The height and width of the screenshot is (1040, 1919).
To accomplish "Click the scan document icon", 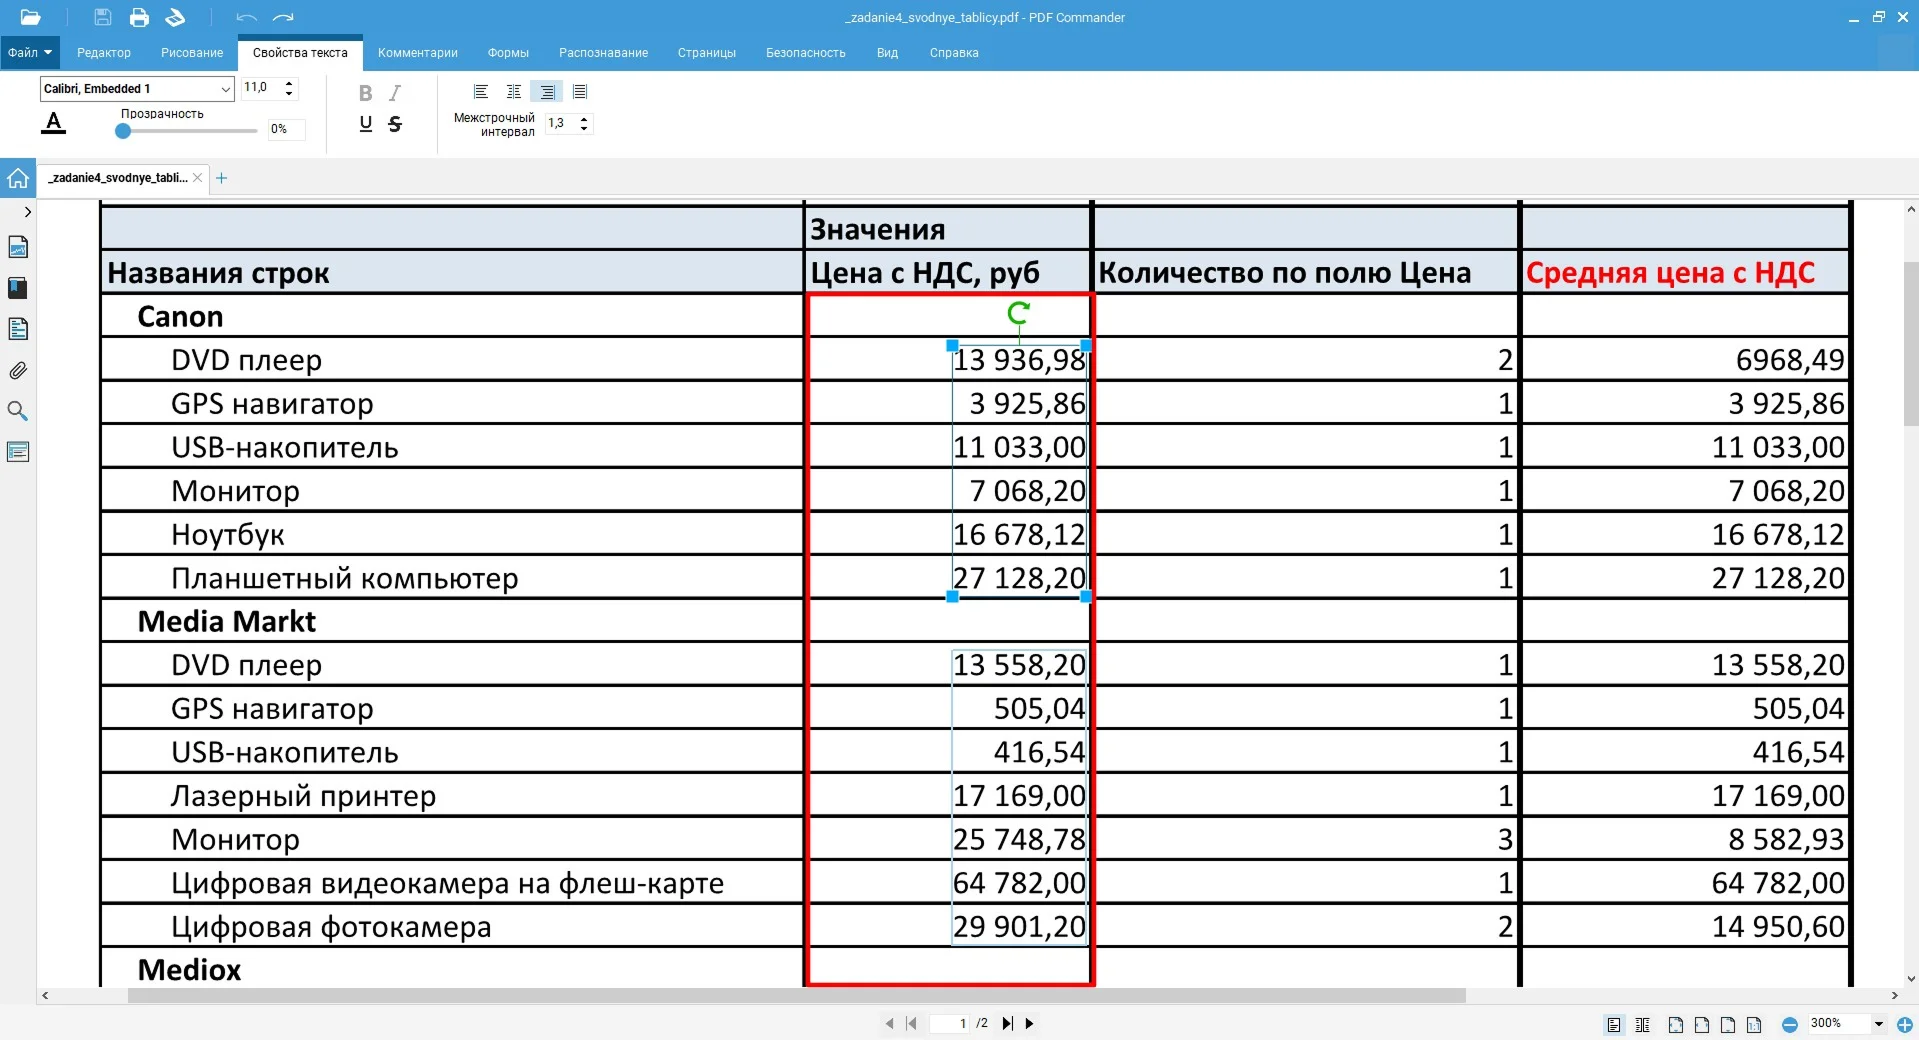I will 175,17.
